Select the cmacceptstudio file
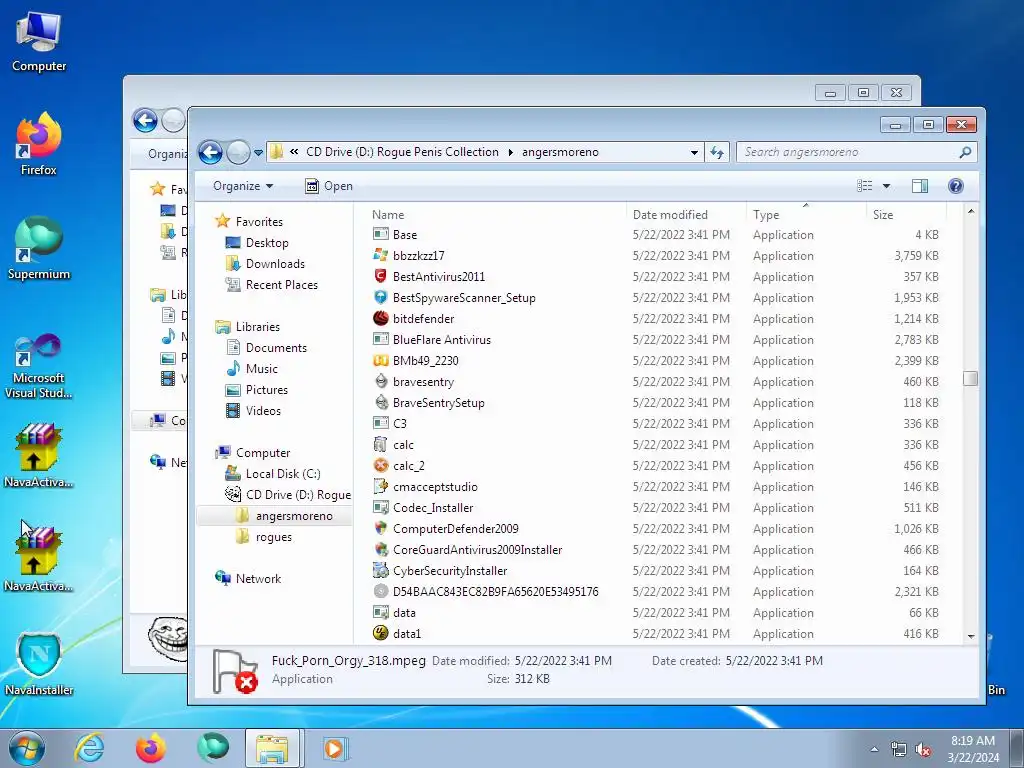The image size is (1024, 768). pyautogui.click(x=435, y=487)
